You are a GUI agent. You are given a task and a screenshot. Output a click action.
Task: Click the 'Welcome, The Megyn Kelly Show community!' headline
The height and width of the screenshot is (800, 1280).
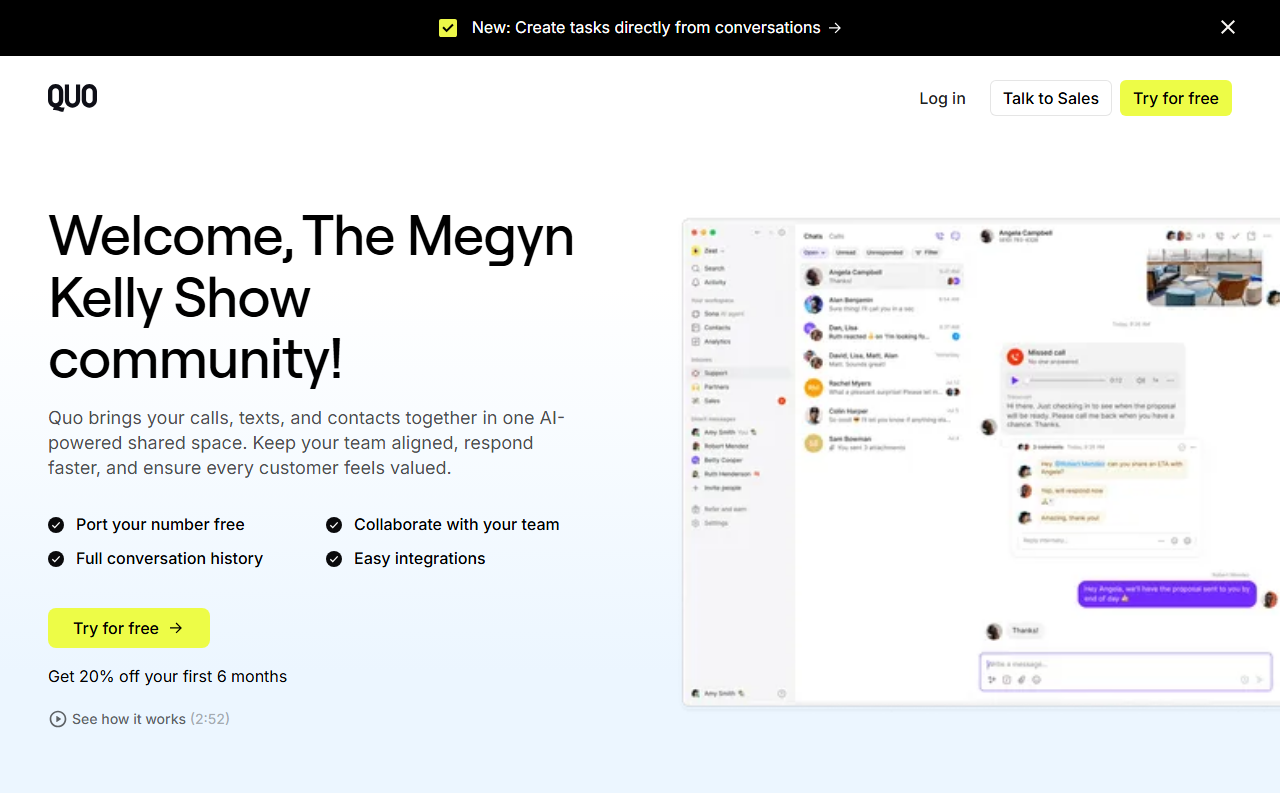pos(311,297)
